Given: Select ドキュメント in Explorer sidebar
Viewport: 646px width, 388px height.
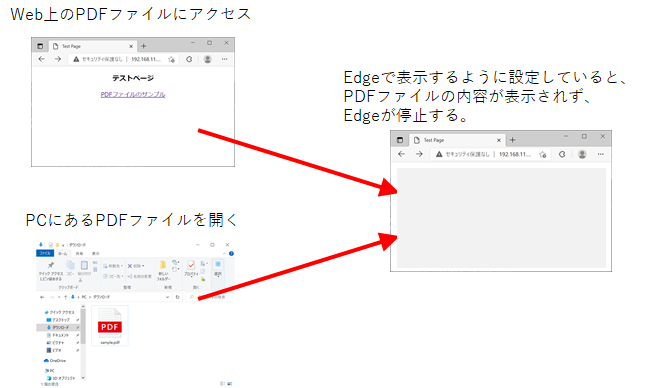Looking at the screenshot, I should (x=58, y=335).
